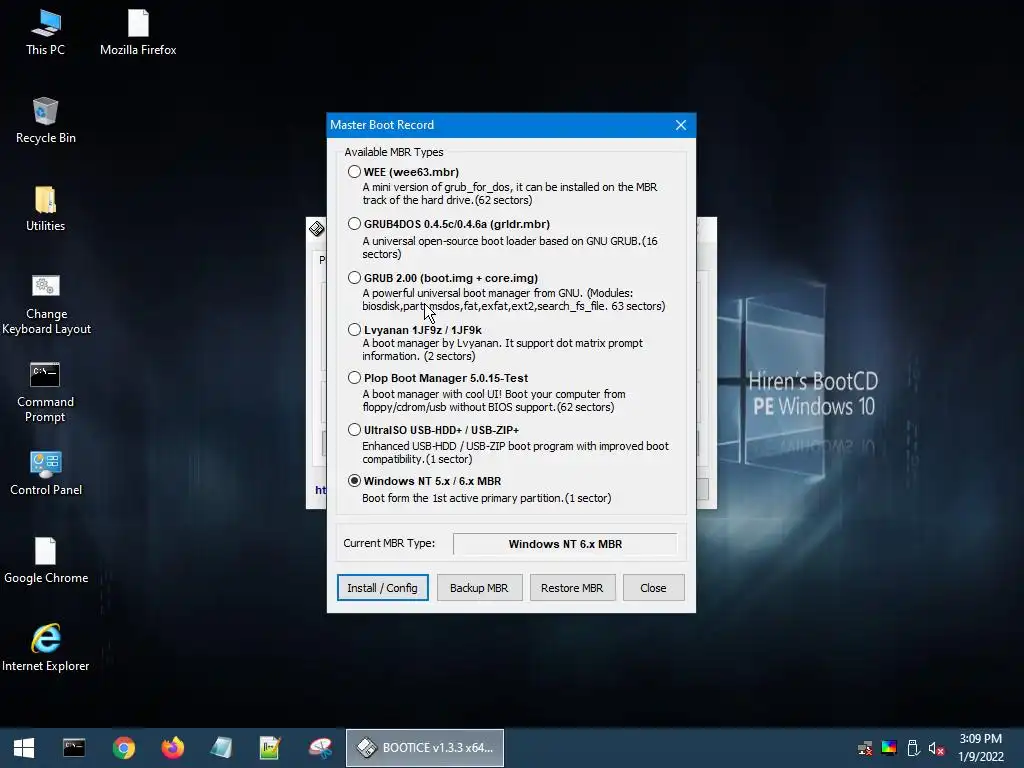
Task: Open Control Panel desktop icon
Action: 46,473
